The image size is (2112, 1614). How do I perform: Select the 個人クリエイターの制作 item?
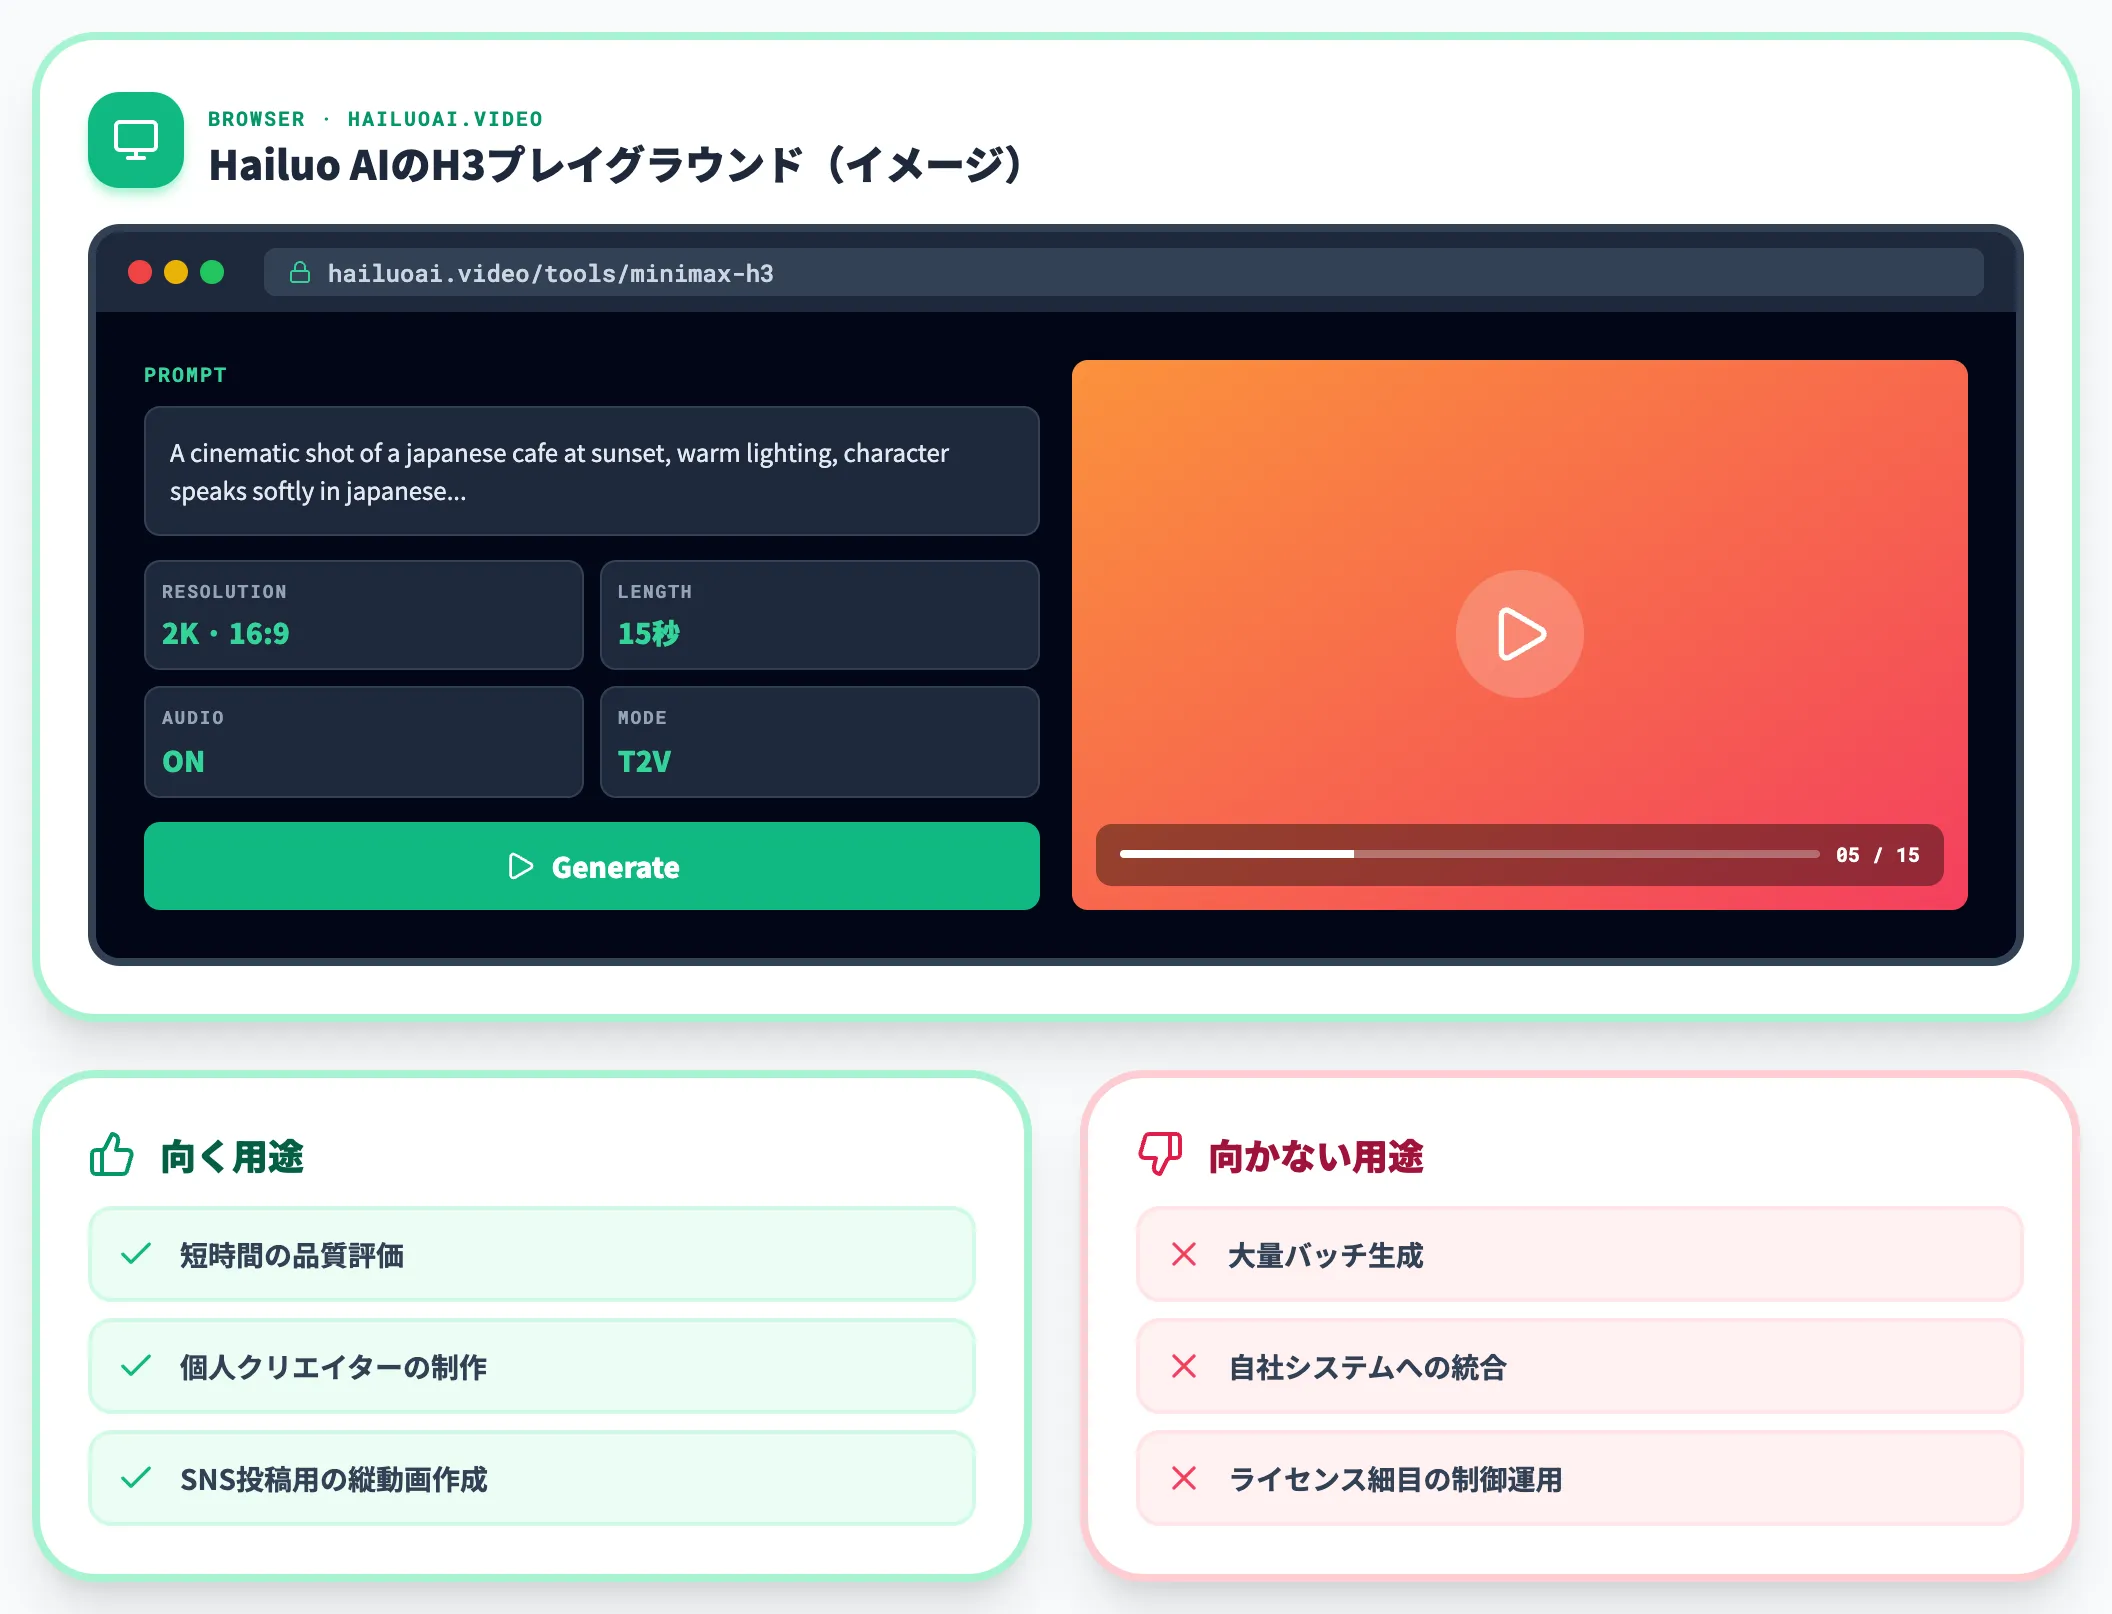point(532,1366)
